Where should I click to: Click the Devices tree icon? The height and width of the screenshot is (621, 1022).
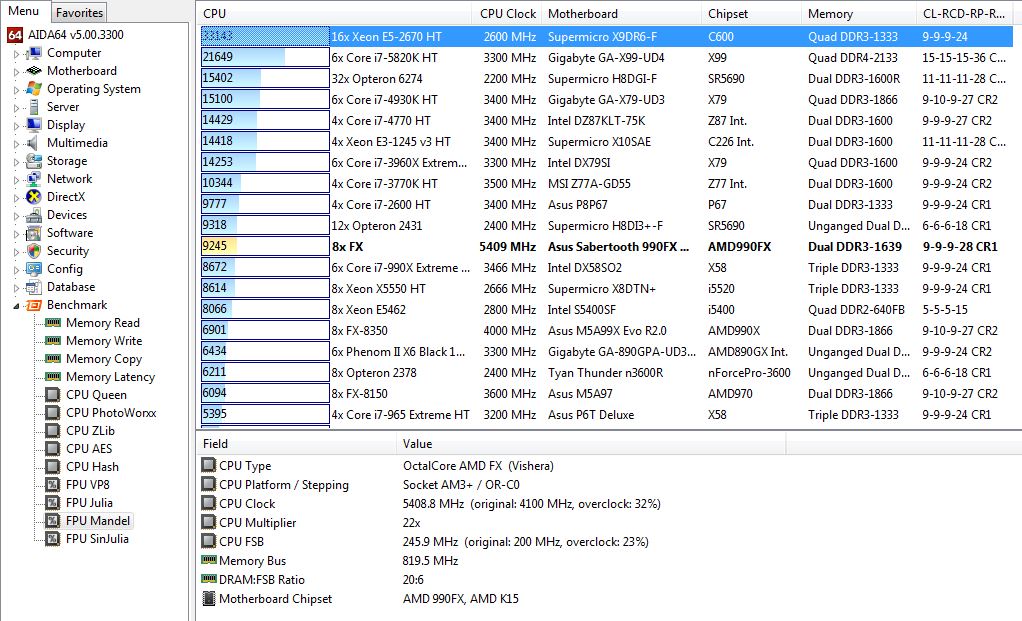(x=34, y=215)
